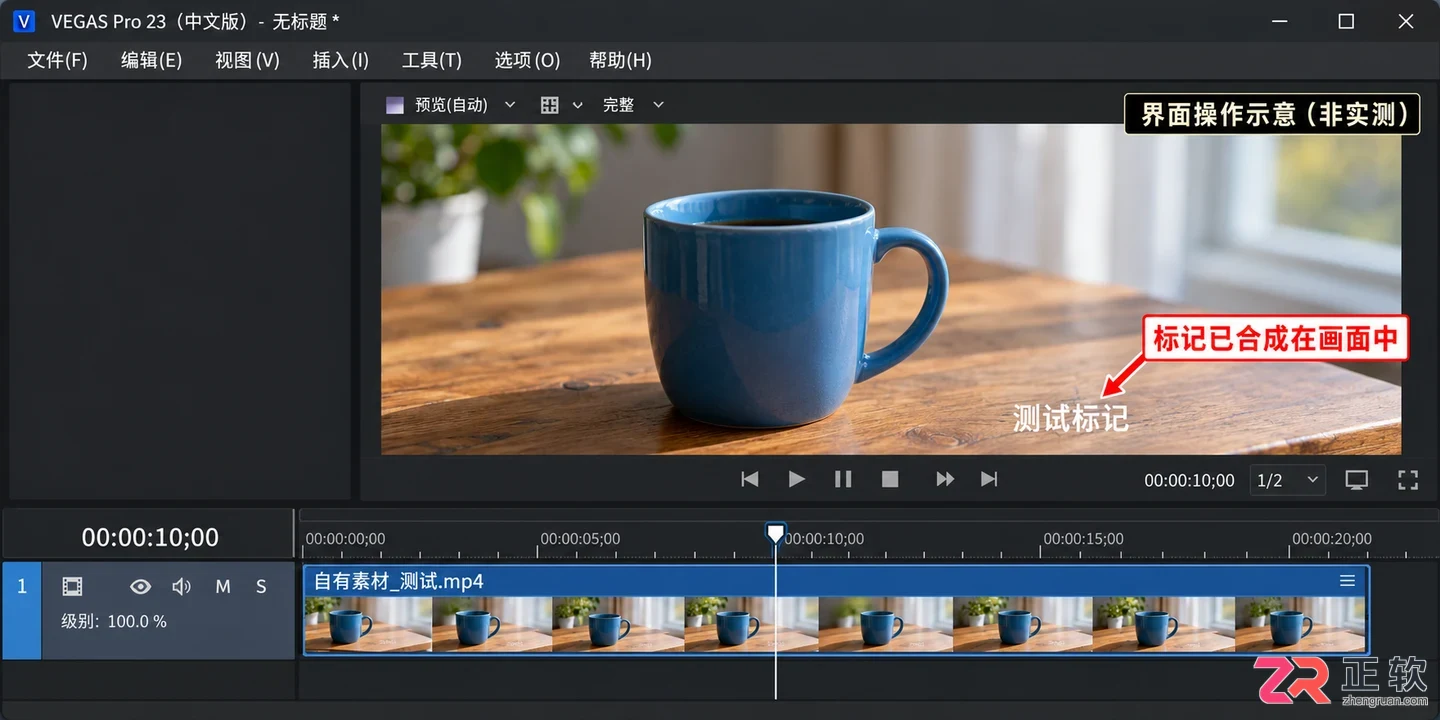Image resolution: width=1440 pixels, height=720 pixels.
Task: Open preview on external monitor icon
Action: tap(1356, 480)
